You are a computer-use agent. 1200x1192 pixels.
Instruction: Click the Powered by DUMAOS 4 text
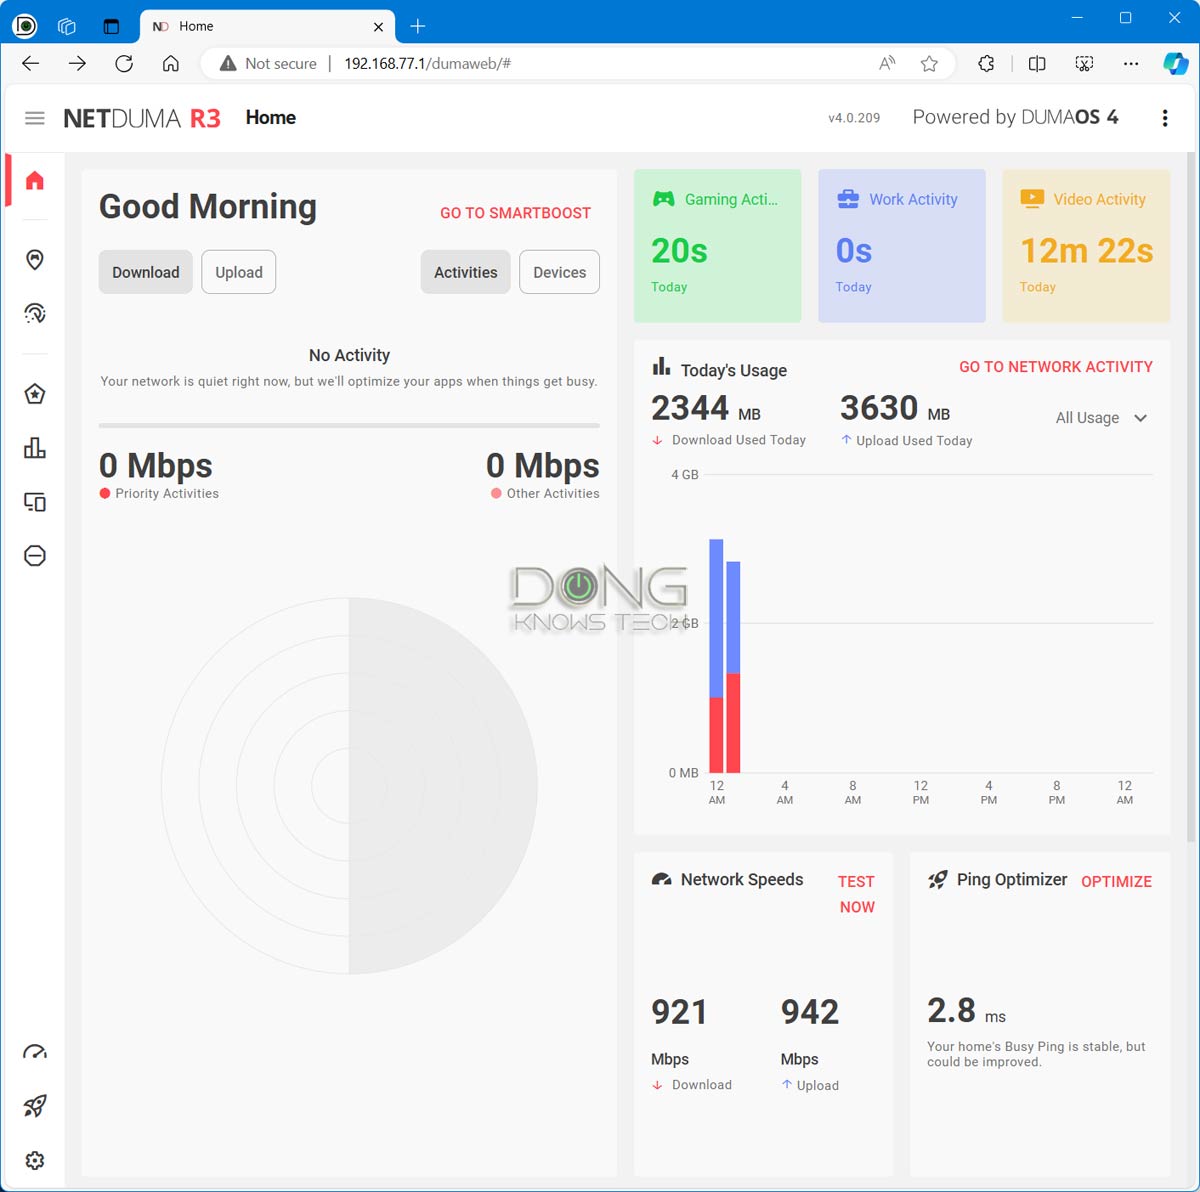[1015, 117]
